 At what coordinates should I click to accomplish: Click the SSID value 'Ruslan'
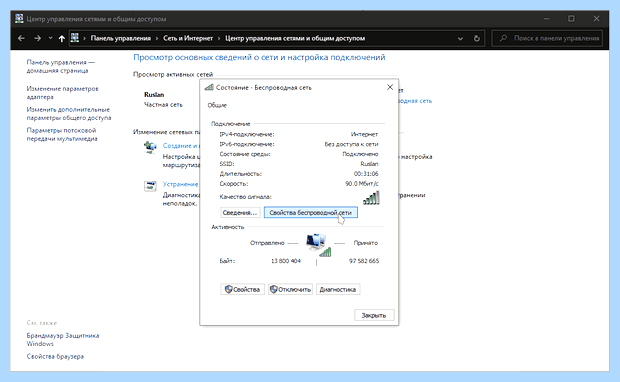click(x=369, y=164)
